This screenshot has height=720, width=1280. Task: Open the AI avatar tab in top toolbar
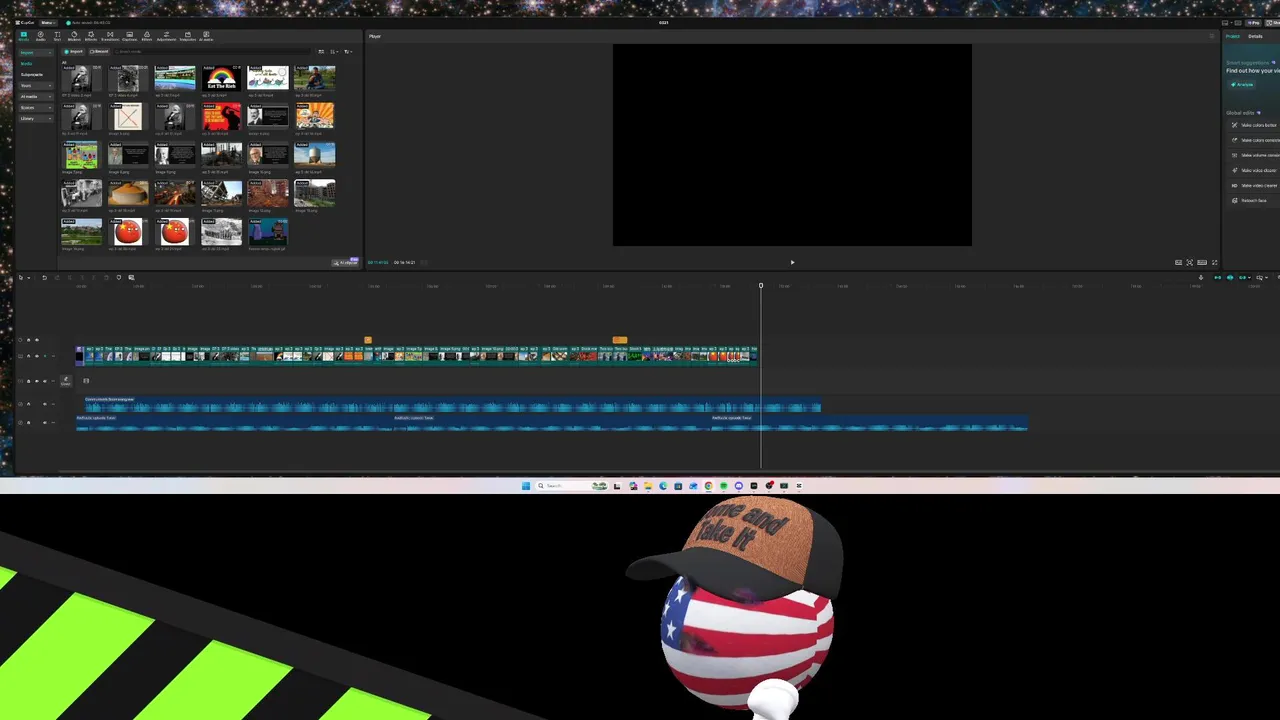[206, 36]
